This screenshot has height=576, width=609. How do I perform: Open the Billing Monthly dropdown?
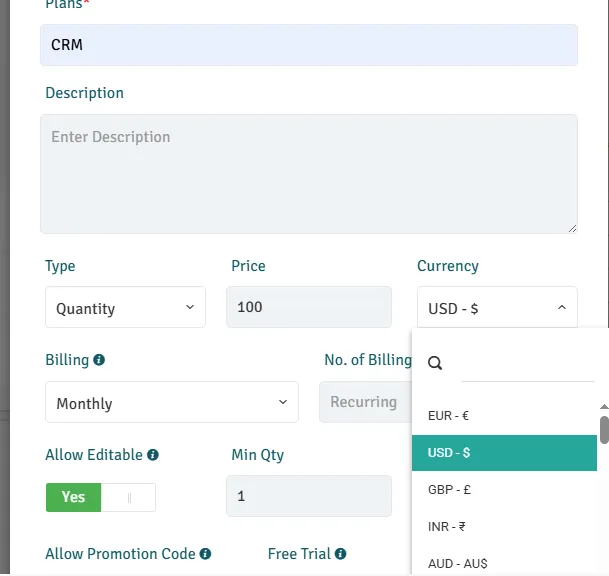pos(172,402)
